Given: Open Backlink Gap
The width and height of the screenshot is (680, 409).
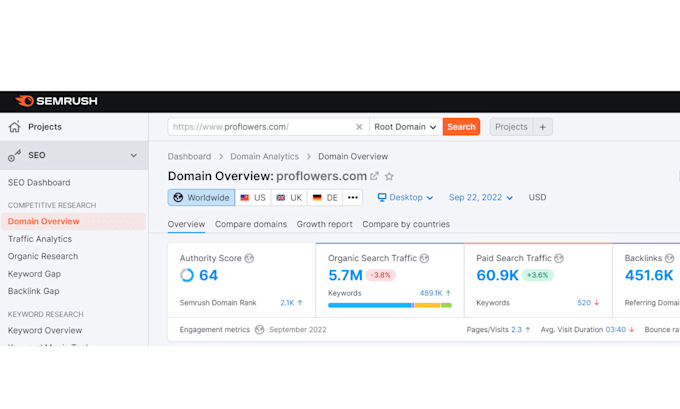Looking at the screenshot, I should tap(33, 291).
